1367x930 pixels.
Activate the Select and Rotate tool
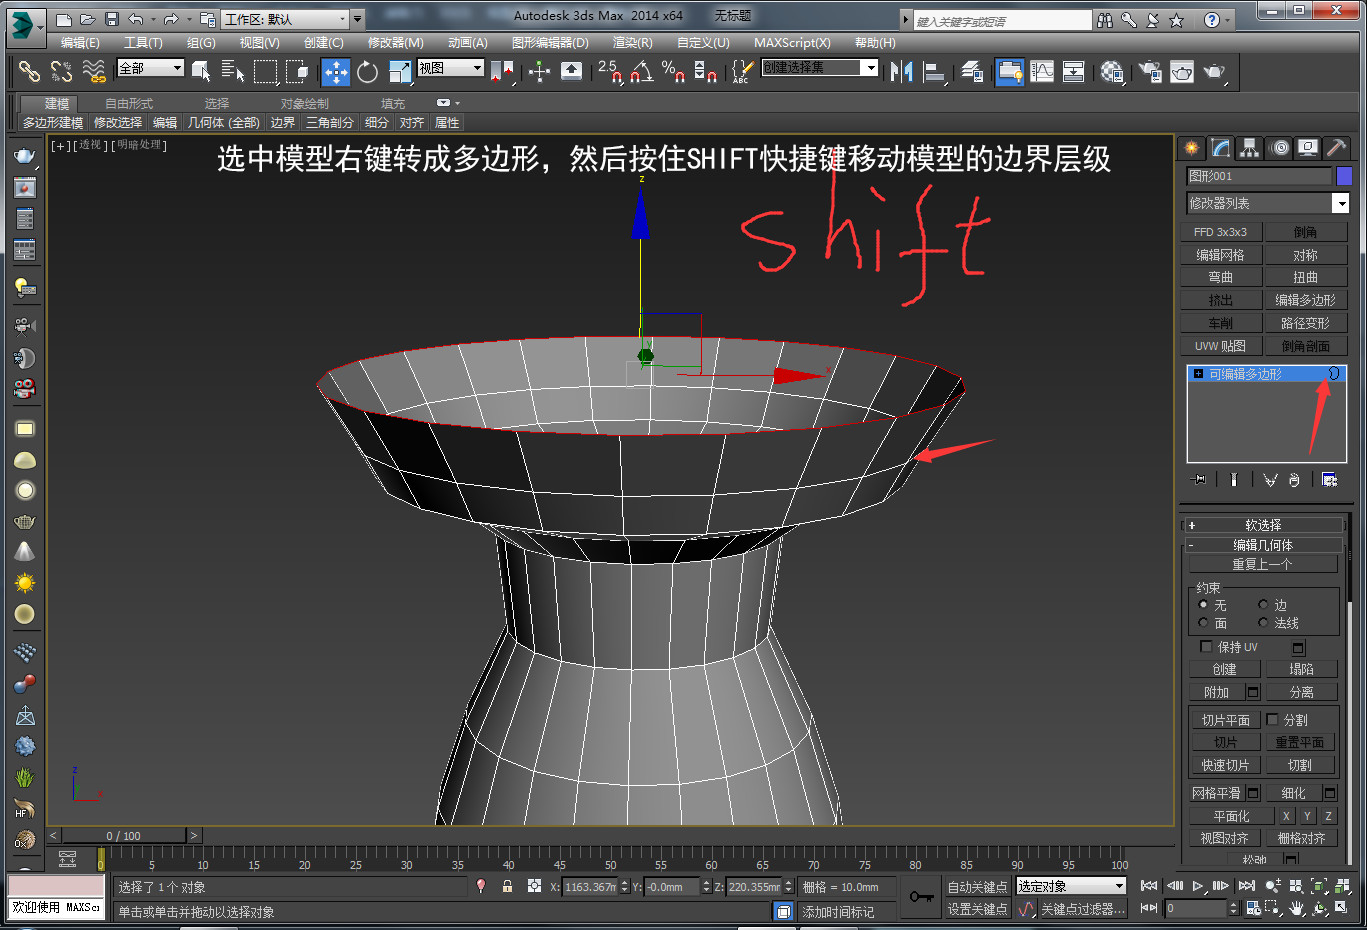(x=367, y=71)
